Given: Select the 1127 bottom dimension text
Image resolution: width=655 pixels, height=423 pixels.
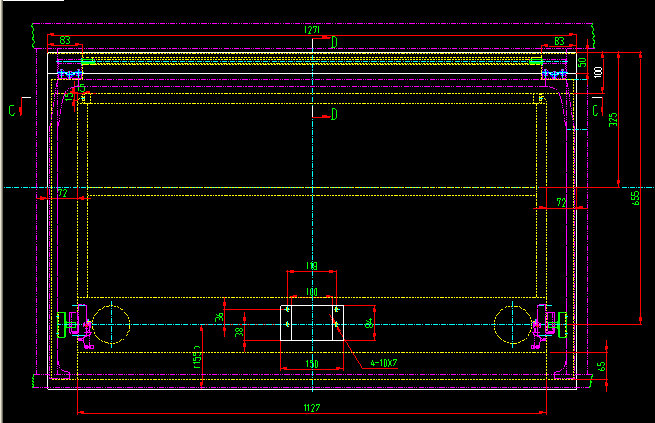Looking at the screenshot, I should [x=313, y=407].
